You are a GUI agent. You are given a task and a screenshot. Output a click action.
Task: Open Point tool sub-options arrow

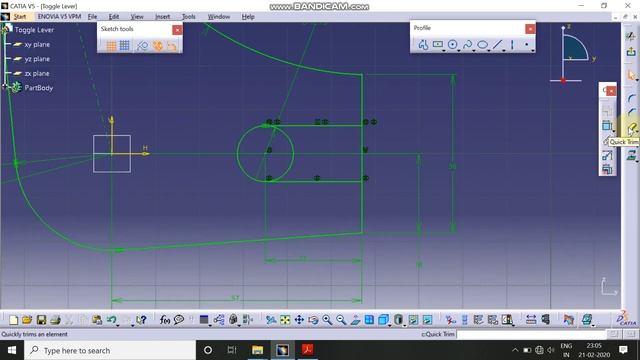click(533, 51)
